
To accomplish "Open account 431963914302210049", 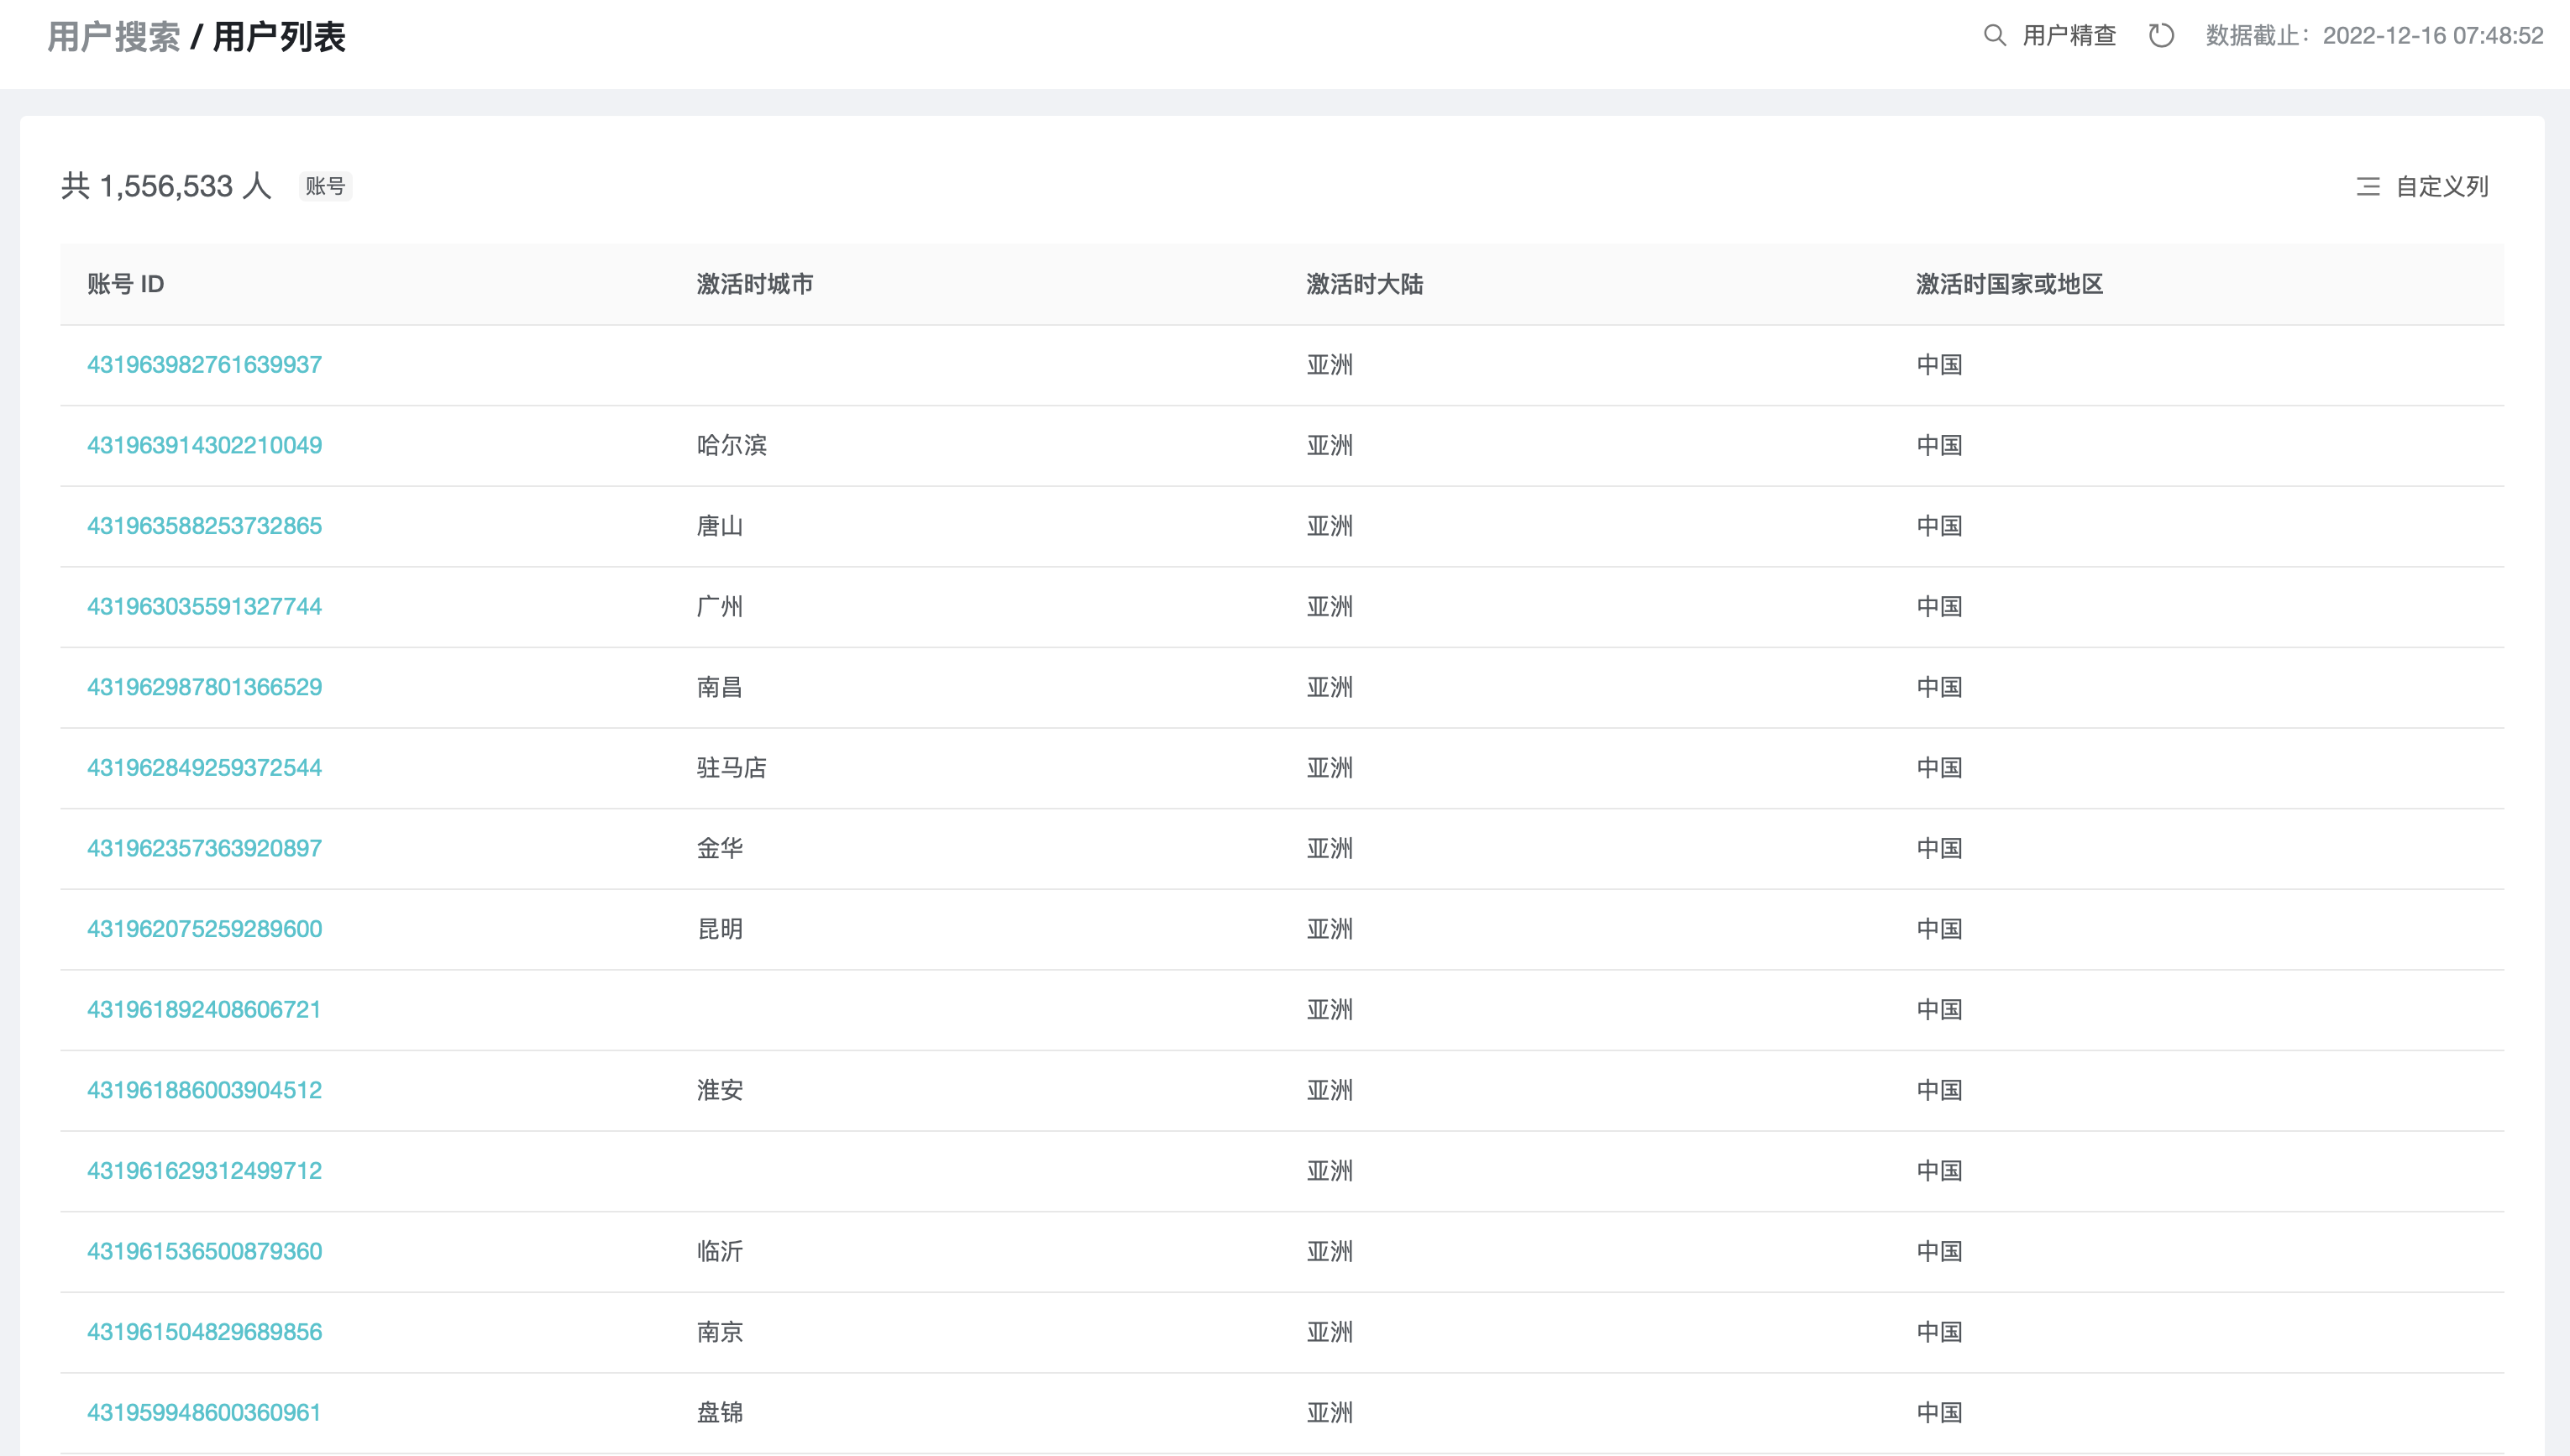I will (204, 445).
